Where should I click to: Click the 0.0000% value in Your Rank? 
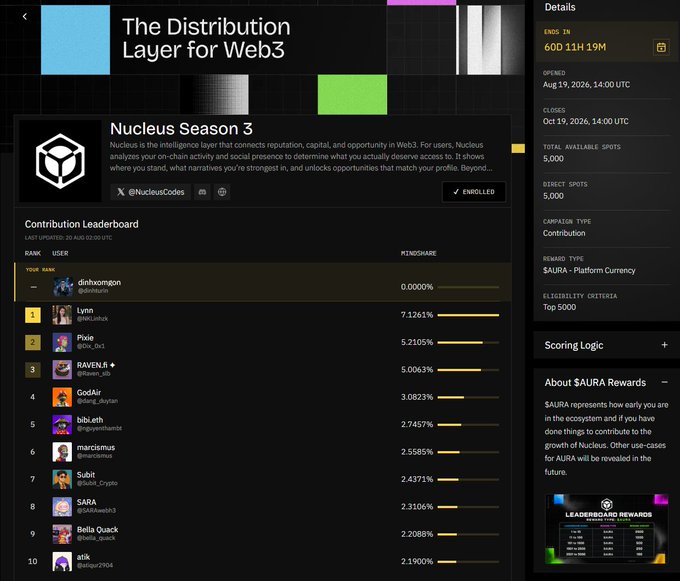[417, 287]
